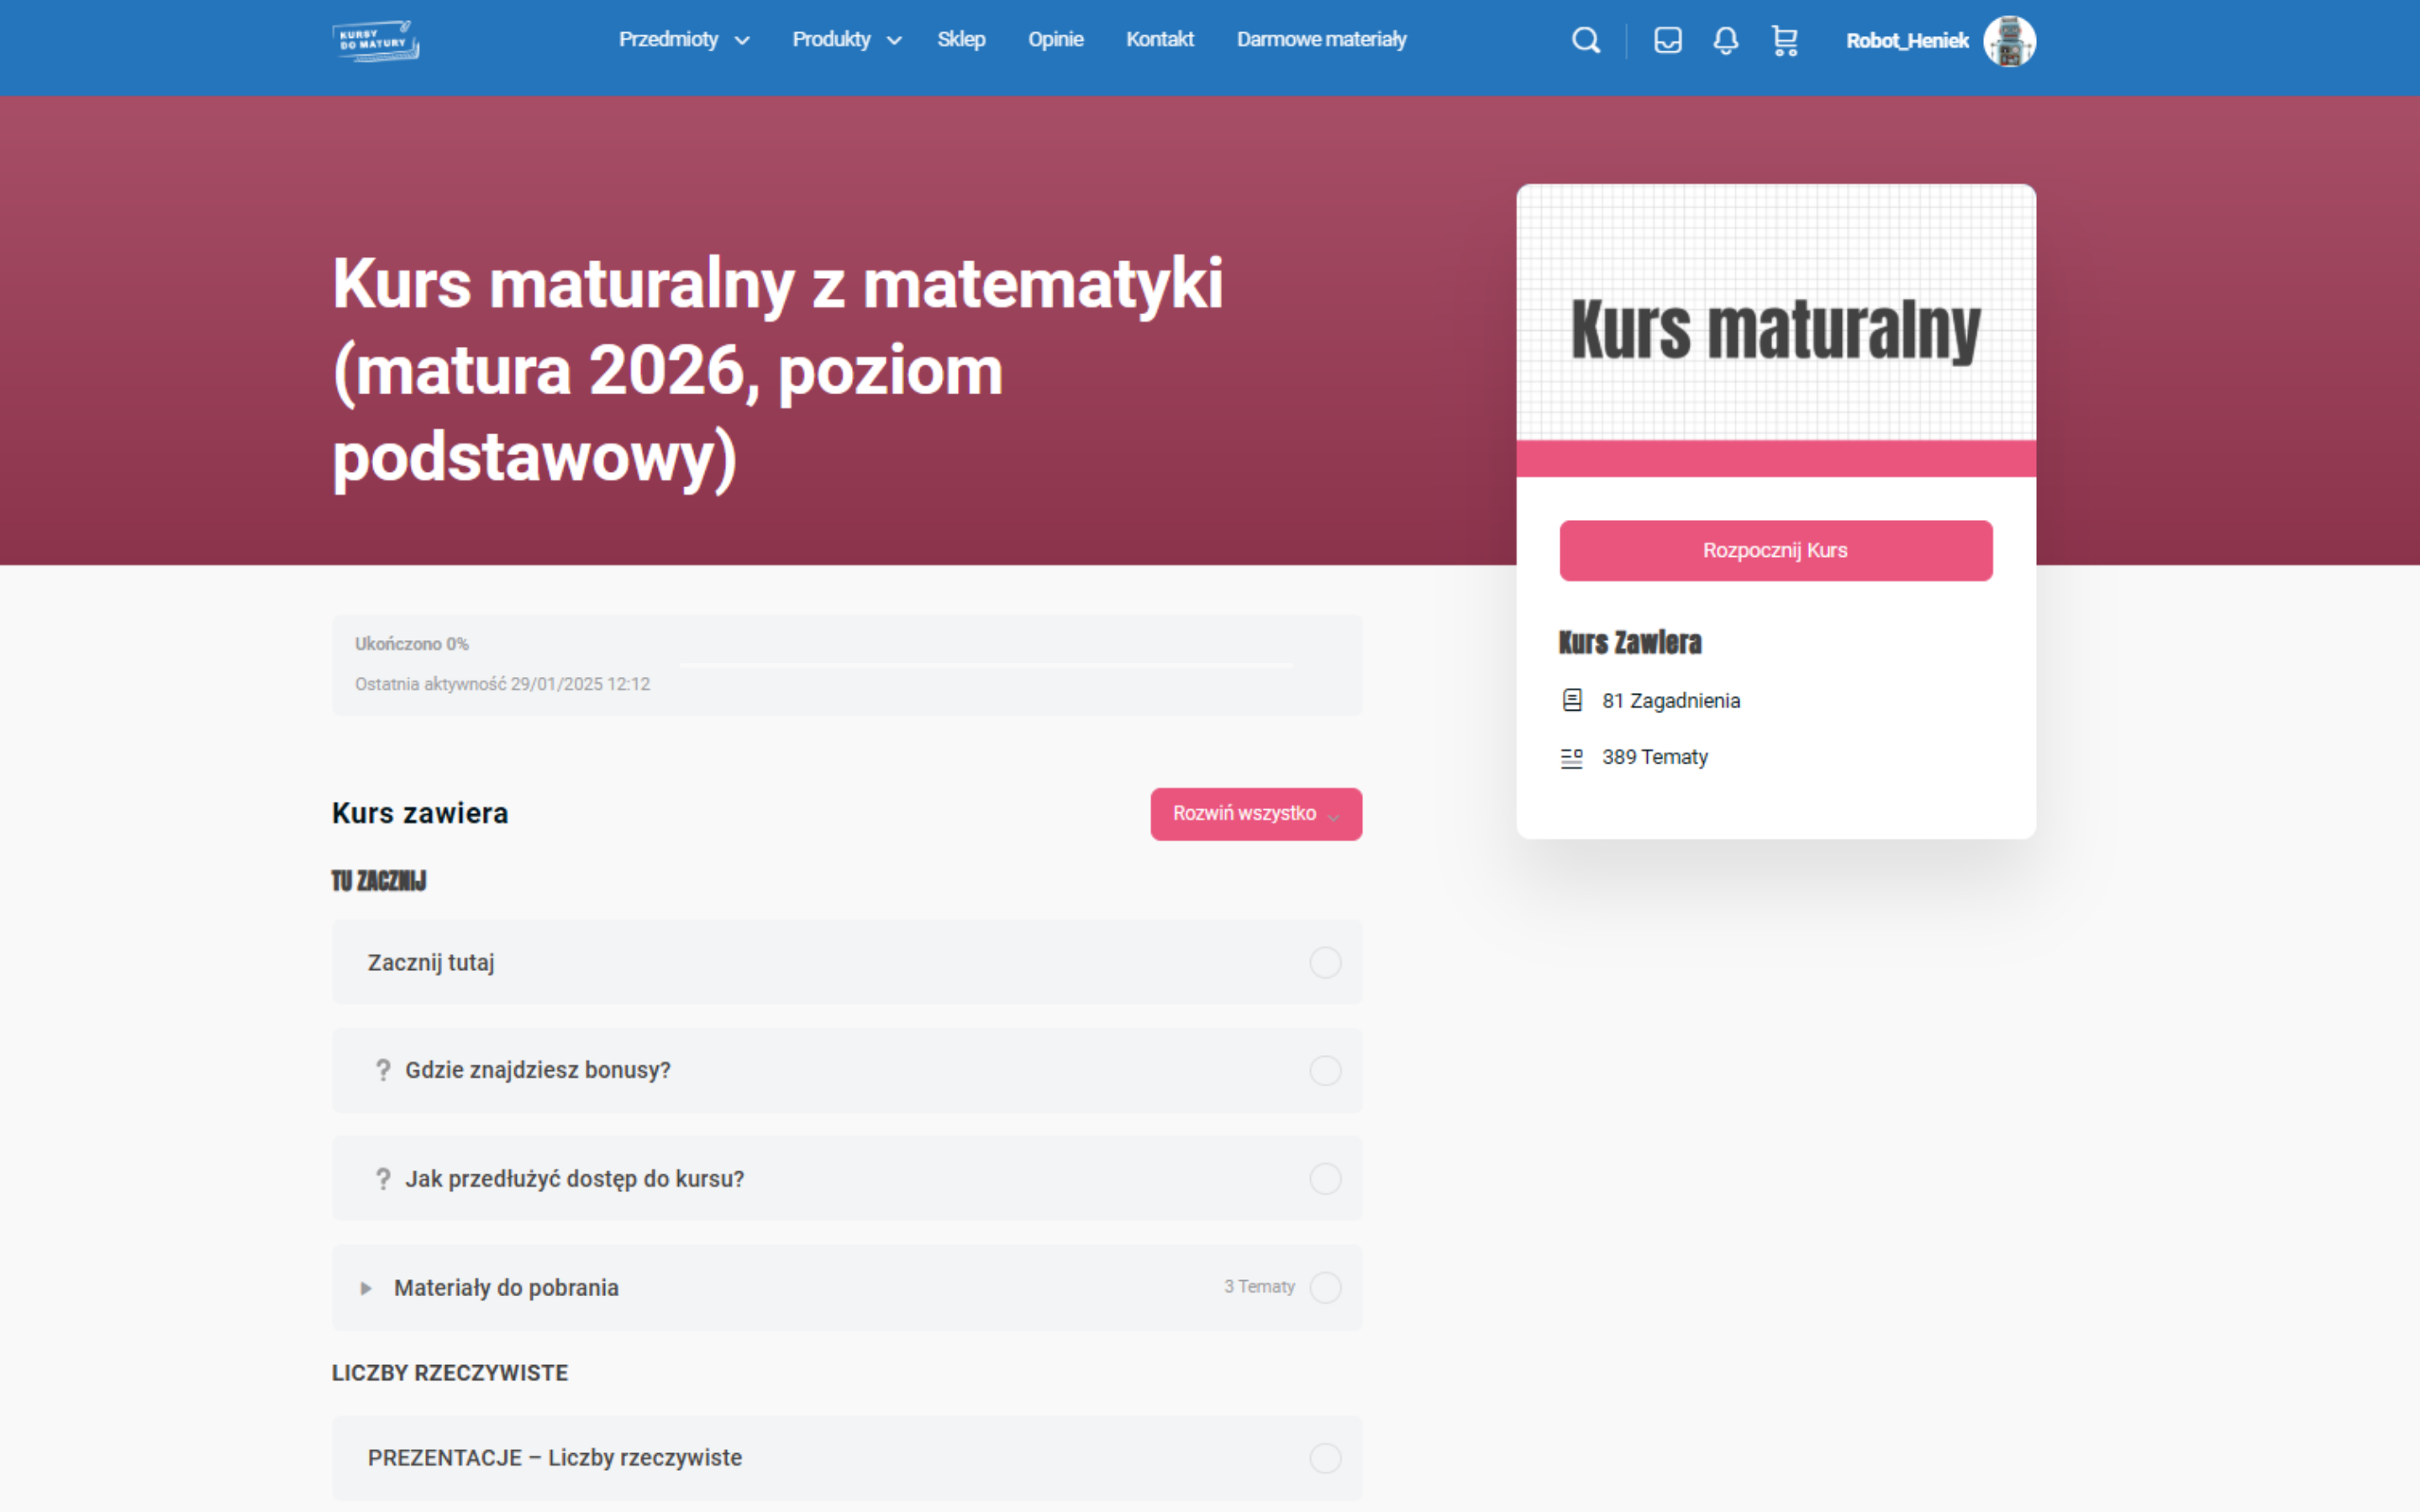Open the search magnifier icon

(x=1585, y=41)
